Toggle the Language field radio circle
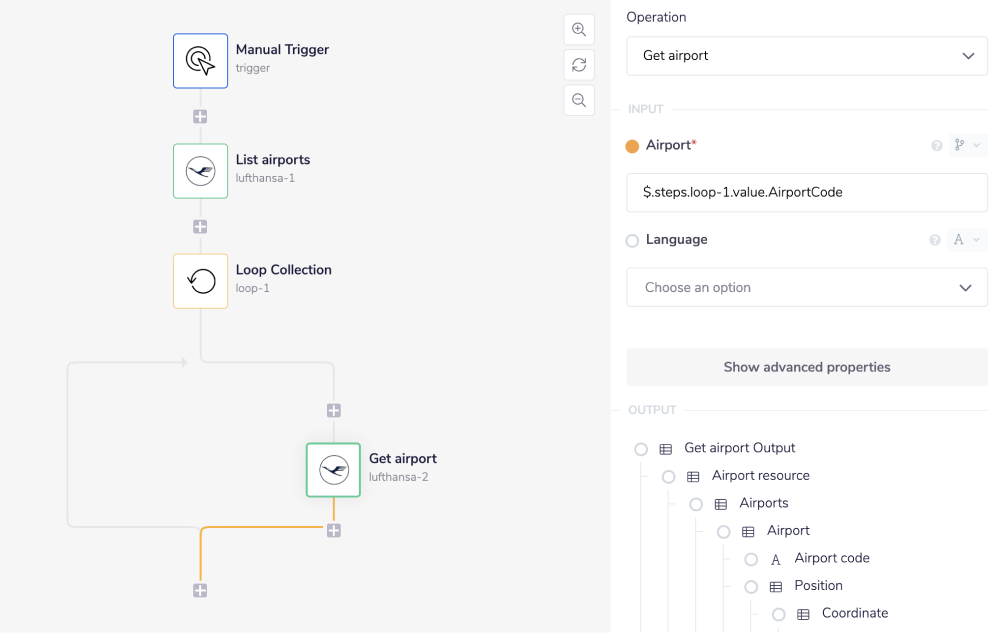The height and width of the screenshot is (633, 1000). 632,241
